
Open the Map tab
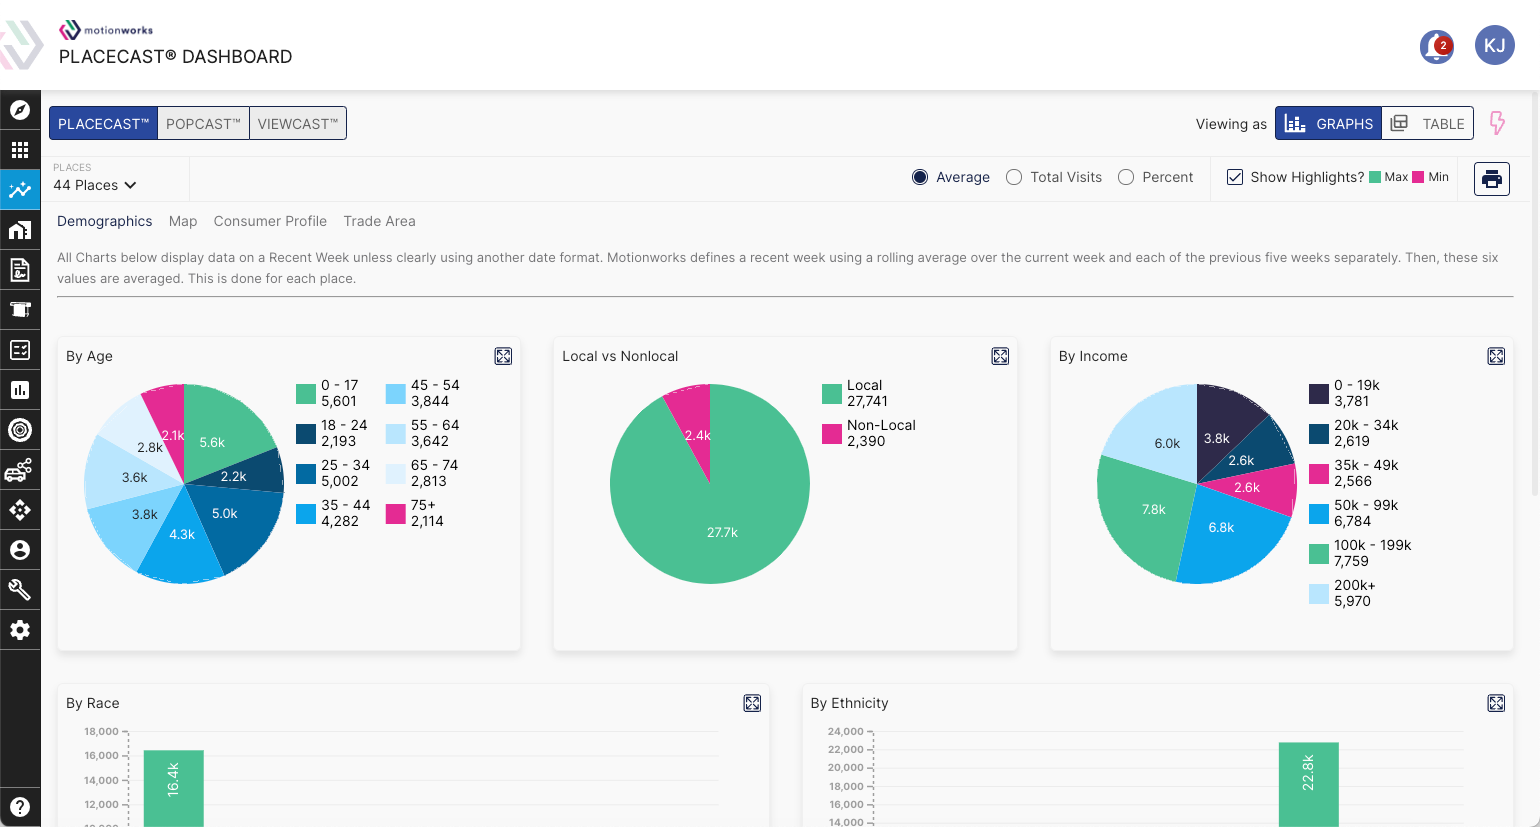click(x=183, y=221)
